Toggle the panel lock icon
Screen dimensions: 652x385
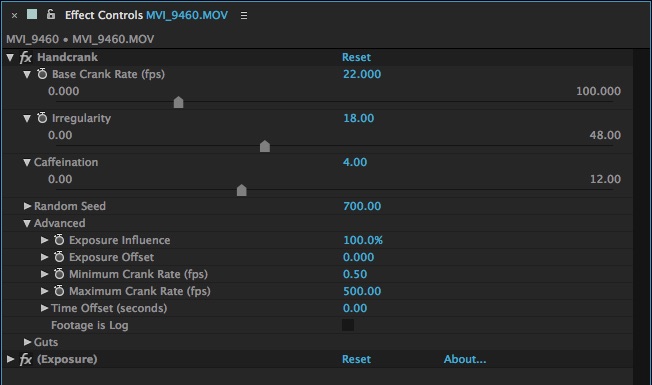tap(50, 15)
